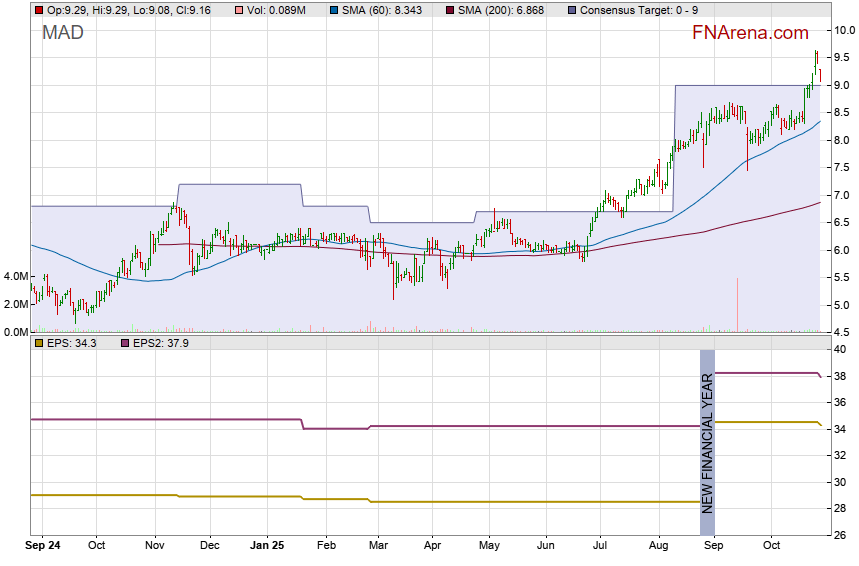Click the tall volume spike bar in September
This screenshot has height=566, width=859.
(x=738, y=305)
